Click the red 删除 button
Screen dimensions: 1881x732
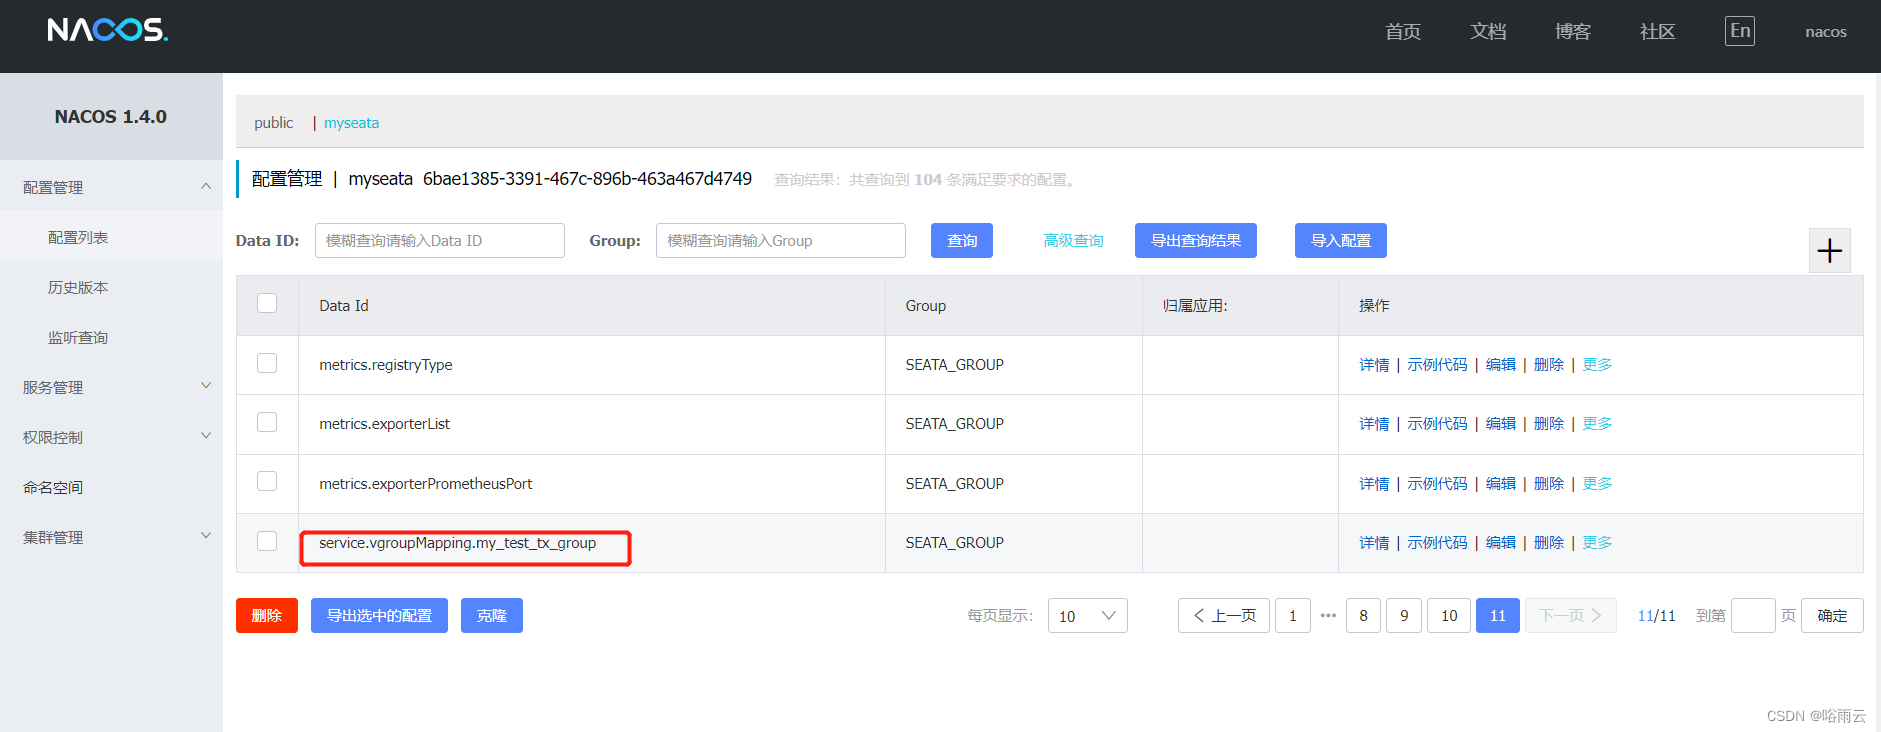point(267,616)
